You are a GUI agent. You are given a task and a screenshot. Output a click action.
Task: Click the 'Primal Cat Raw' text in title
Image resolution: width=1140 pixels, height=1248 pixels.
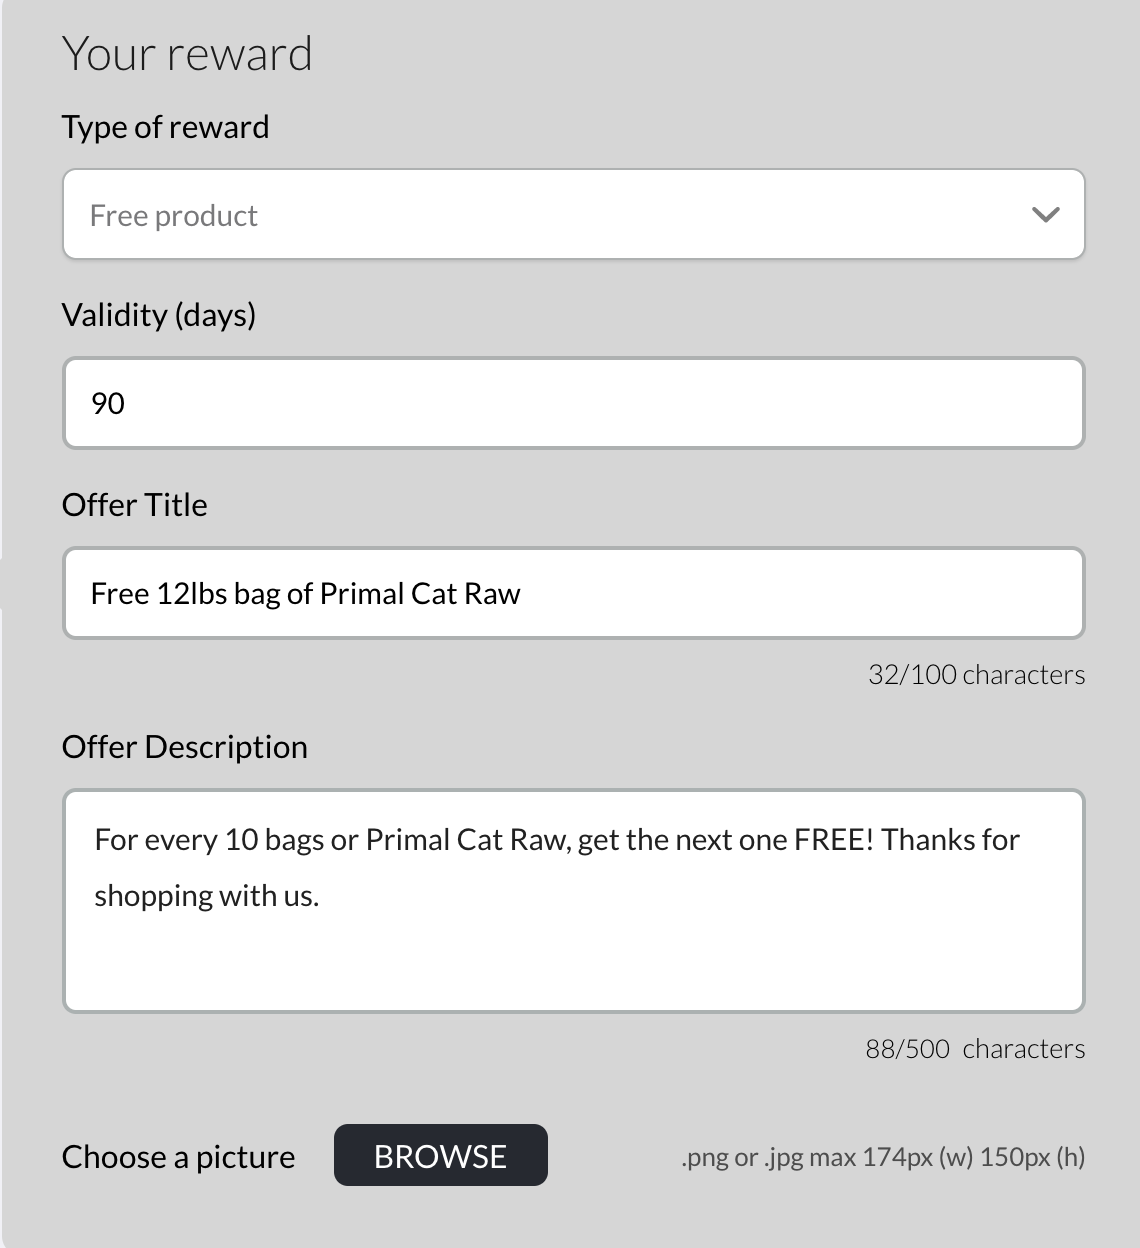point(420,594)
